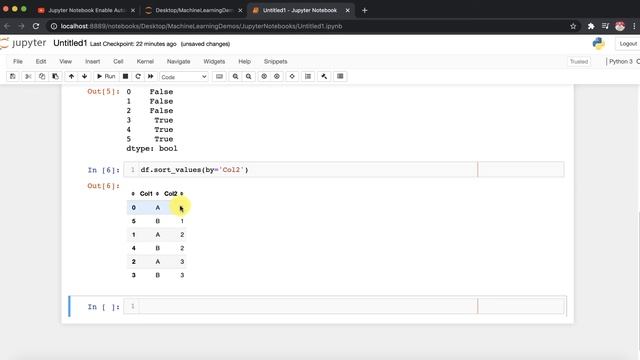Open the Insert menu
640x360 pixels.
pyautogui.click(x=92, y=62)
